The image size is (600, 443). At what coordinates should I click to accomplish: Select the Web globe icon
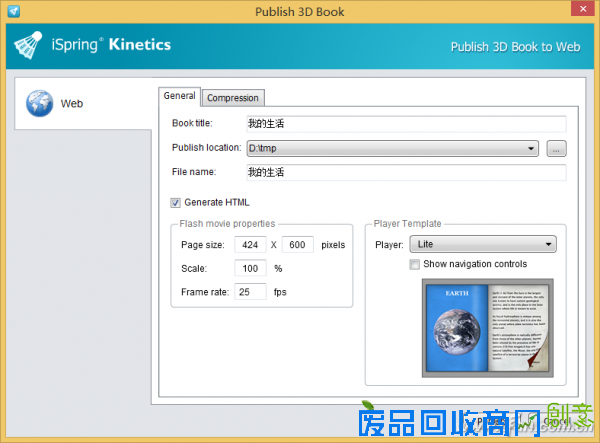pos(39,102)
